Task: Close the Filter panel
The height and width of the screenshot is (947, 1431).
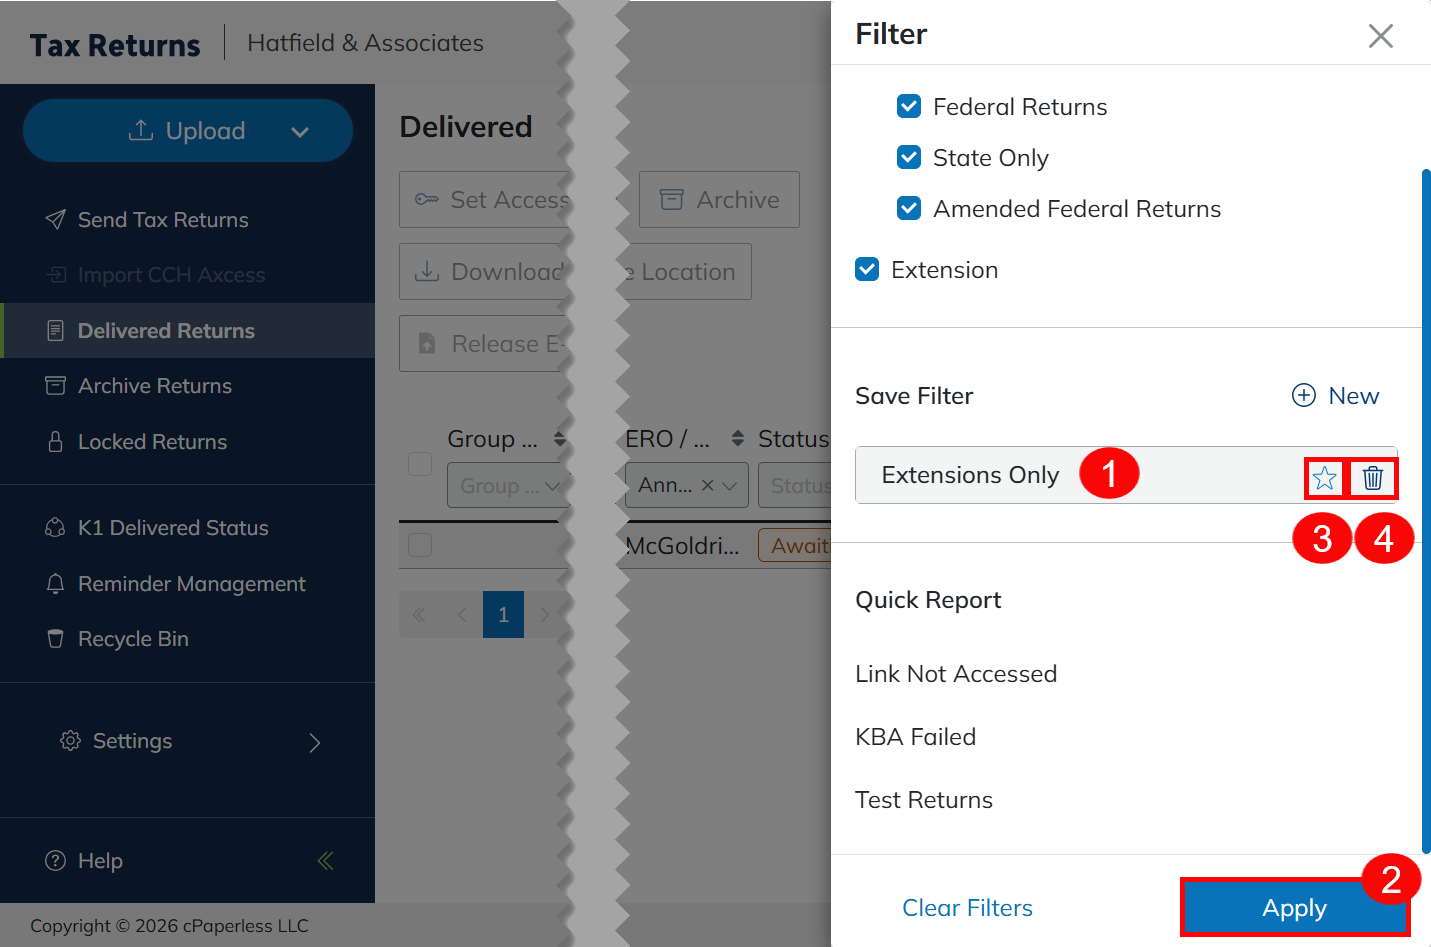Action: click(1380, 36)
